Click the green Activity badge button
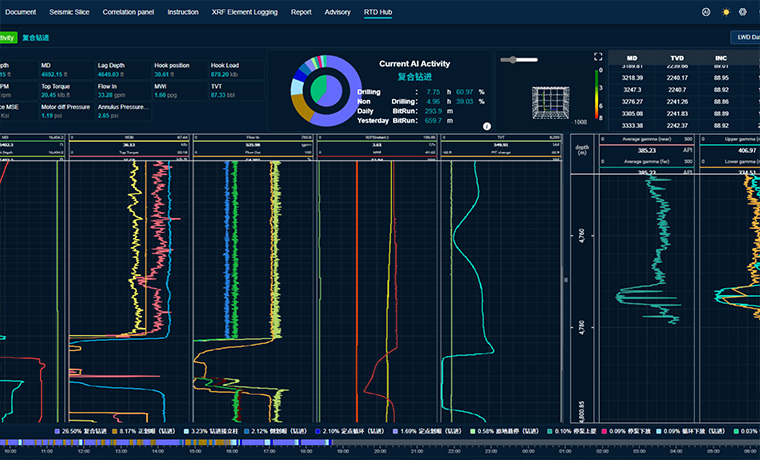The width and height of the screenshot is (760, 460). point(8,37)
